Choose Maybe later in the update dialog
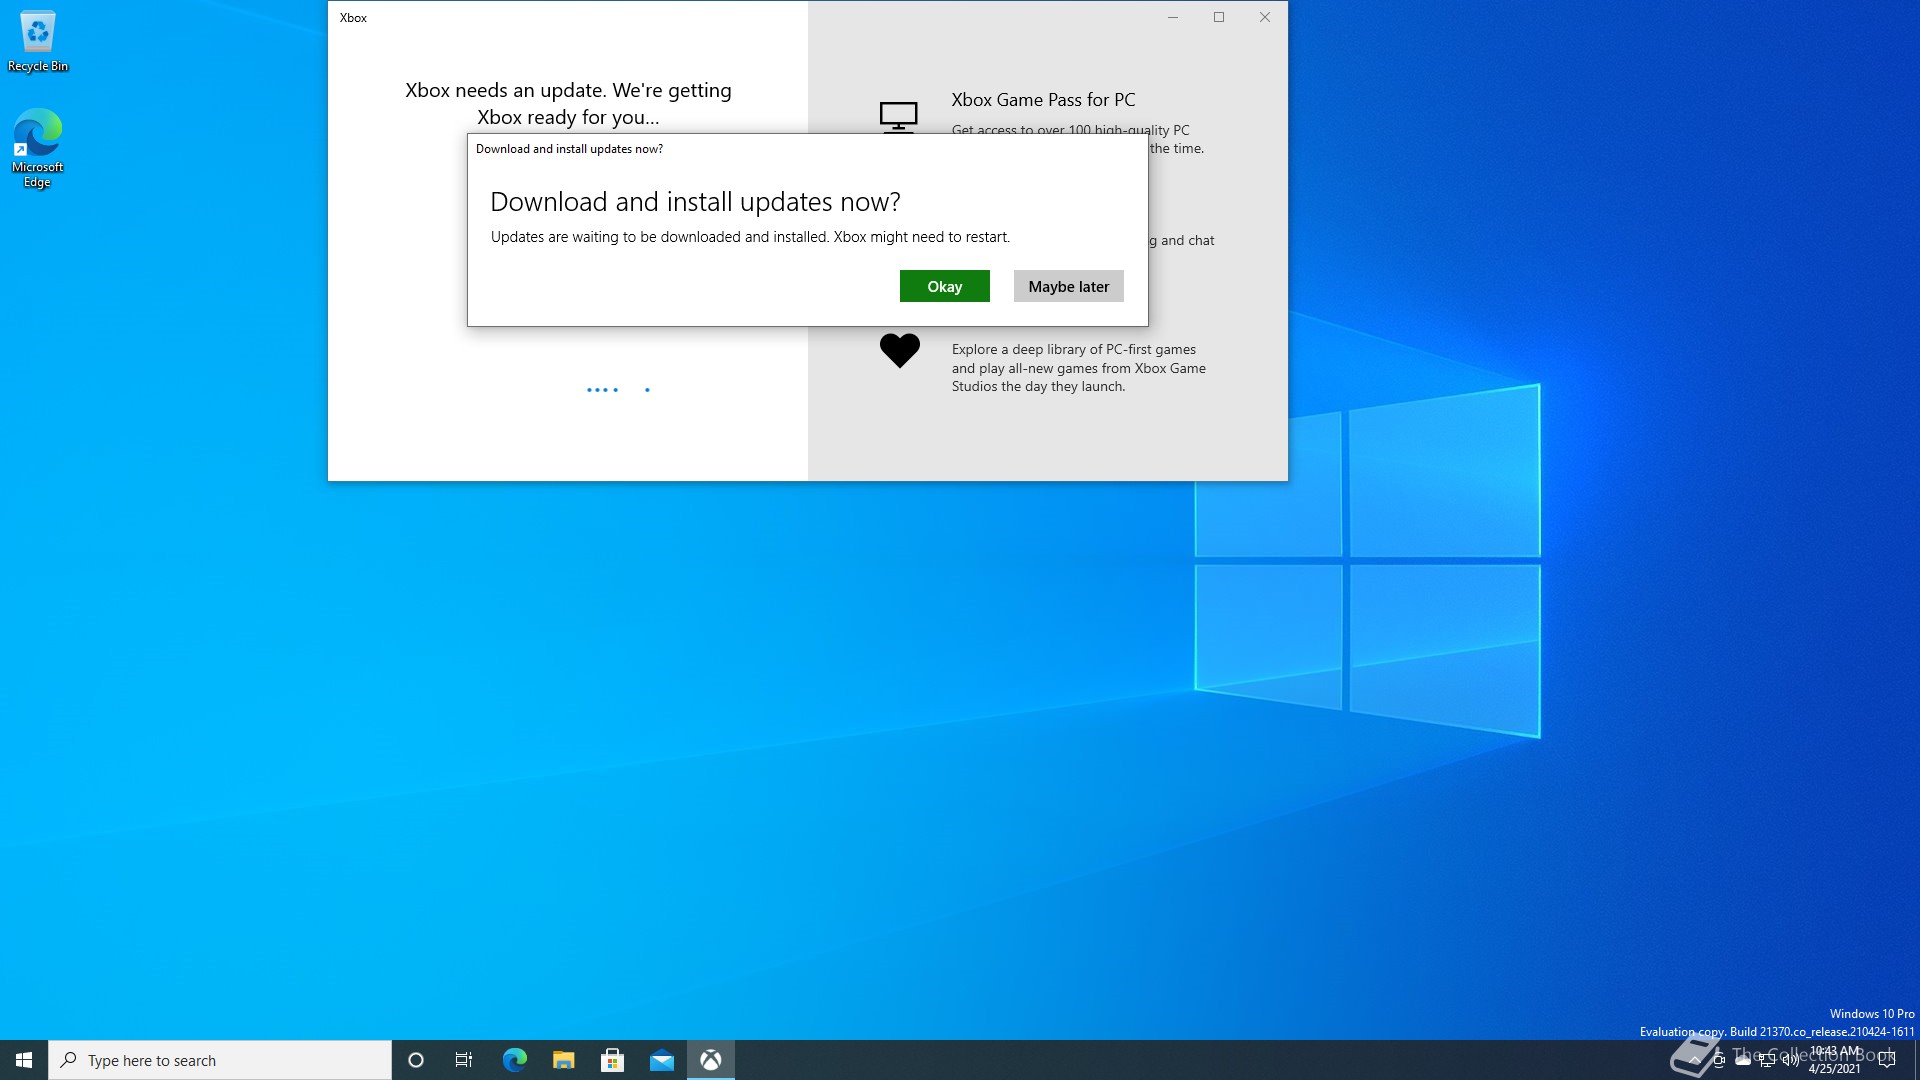The height and width of the screenshot is (1080, 1920). point(1068,286)
